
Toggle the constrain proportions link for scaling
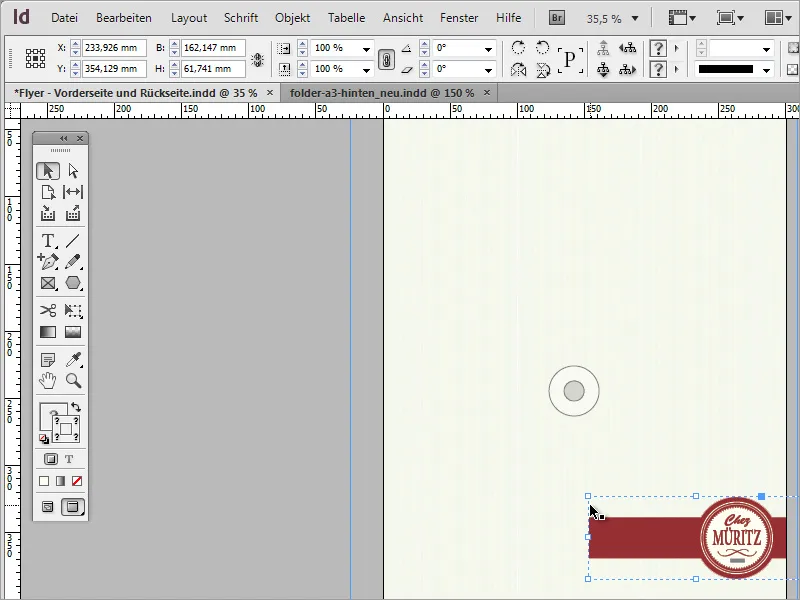pos(386,59)
